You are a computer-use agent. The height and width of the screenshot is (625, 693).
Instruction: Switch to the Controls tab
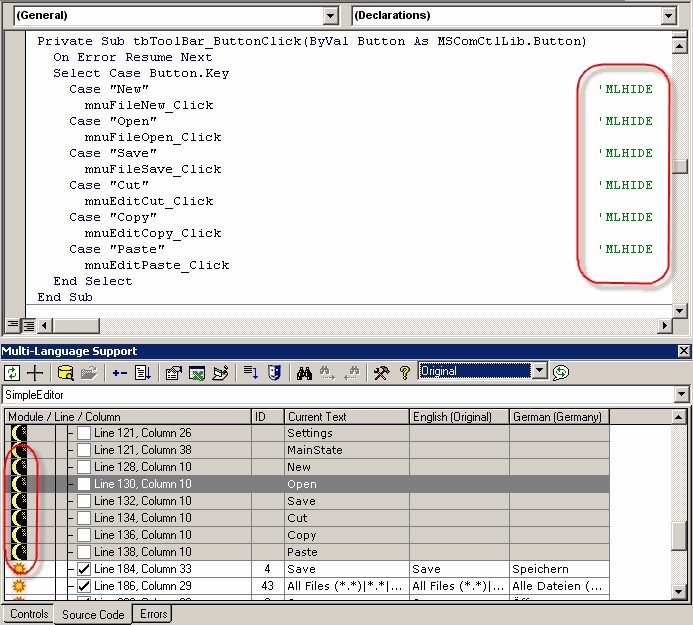[28, 614]
